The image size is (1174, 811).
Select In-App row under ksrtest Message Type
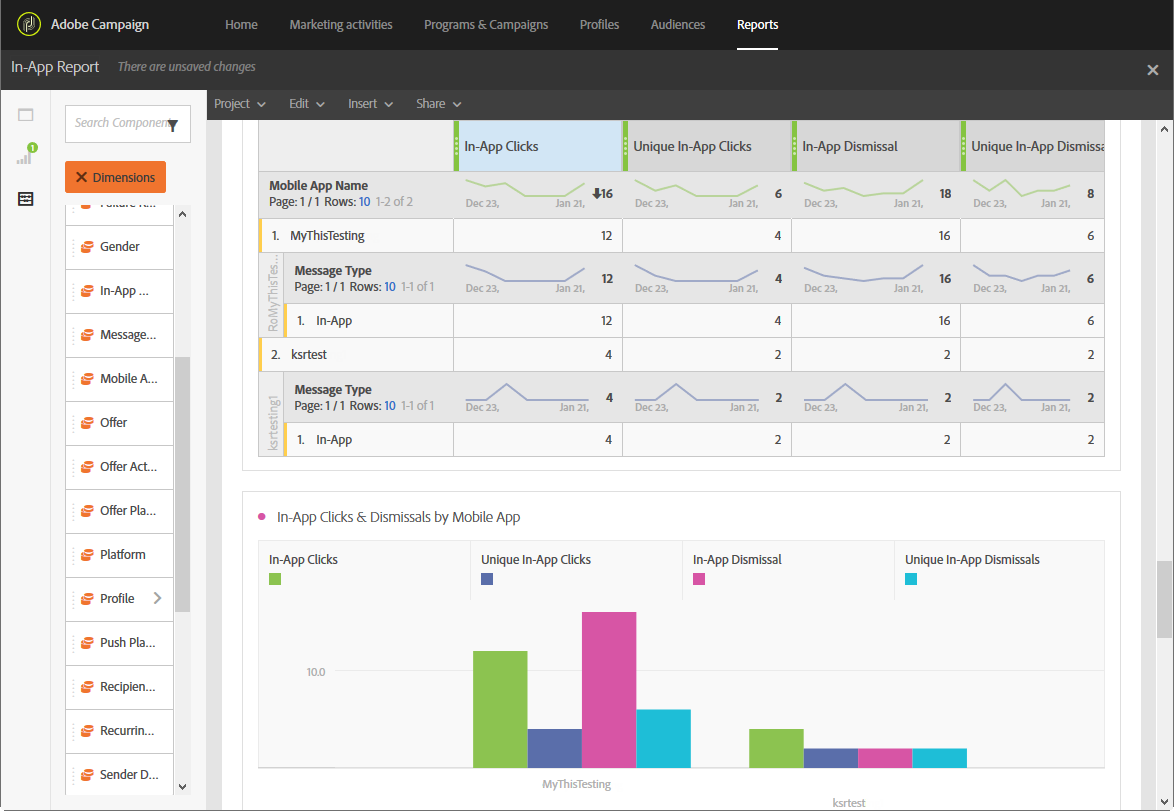click(x=694, y=440)
